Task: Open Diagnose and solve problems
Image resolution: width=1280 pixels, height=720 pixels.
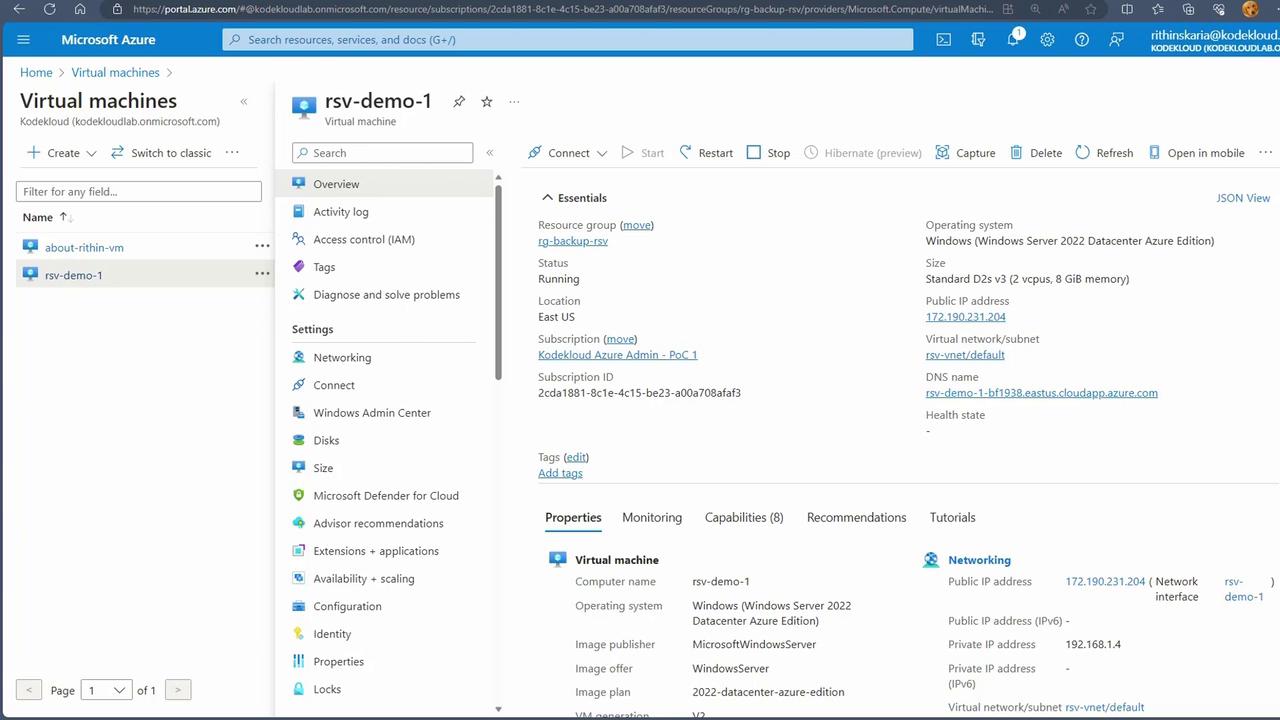Action: coord(385,295)
